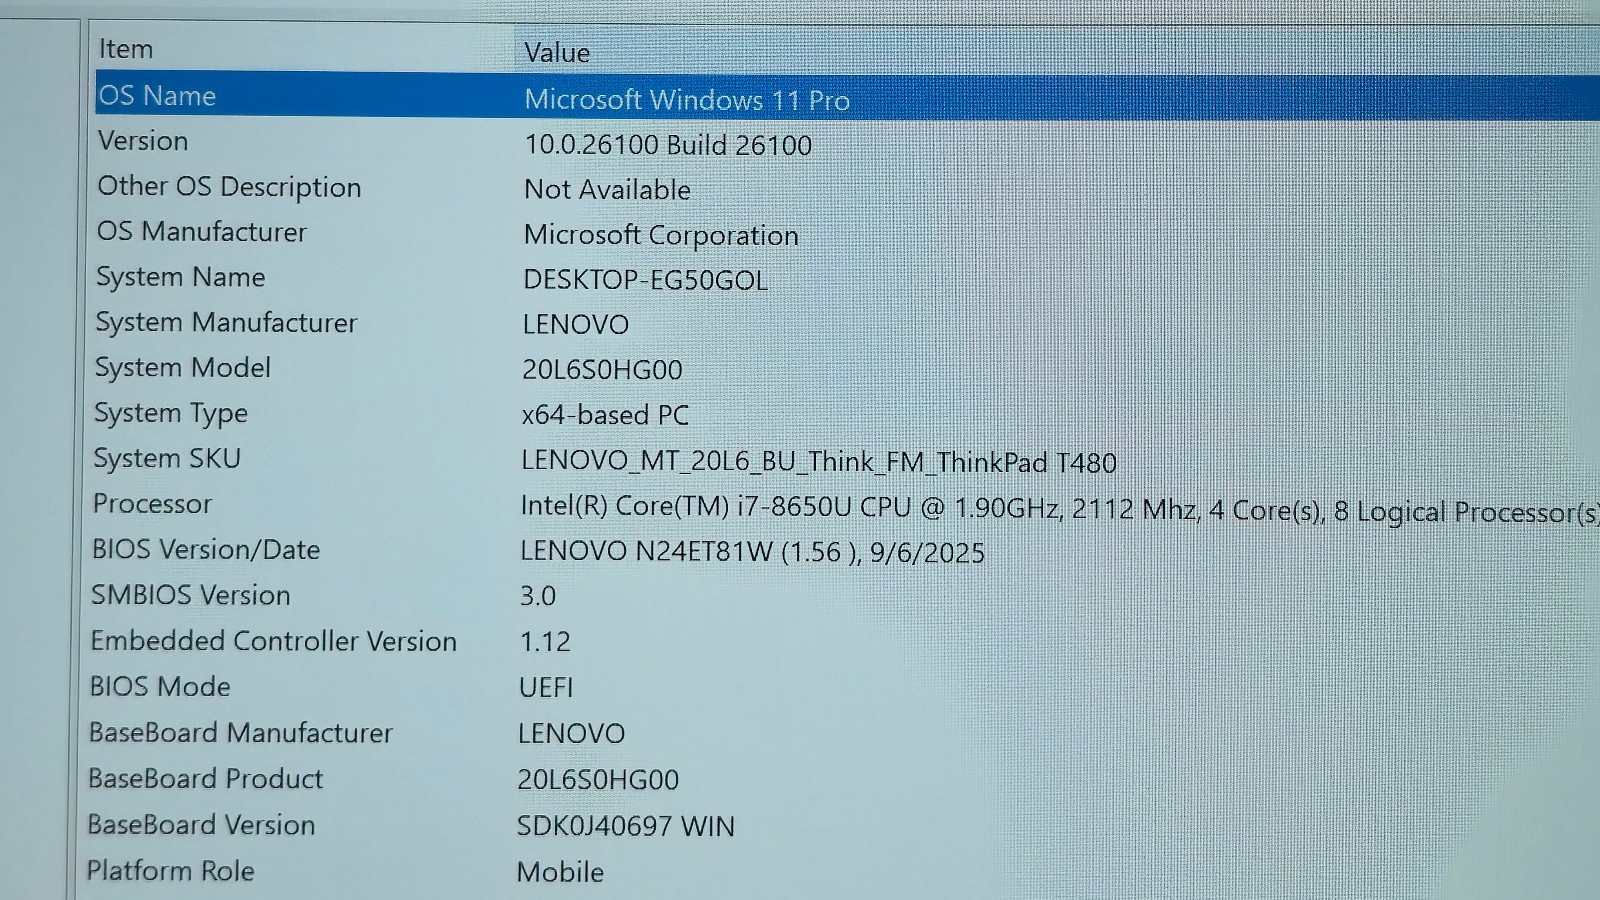Select the Mobile value
The width and height of the screenshot is (1600, 900).
pyautogui.click(x=560, y=873)
